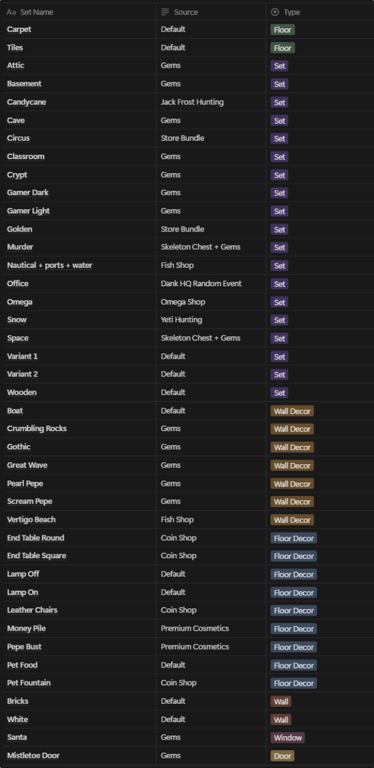The height and width of the screenshot is (768, 374).
Task: Click the green Floor tag on Carpet row
Action: (282, 30)
